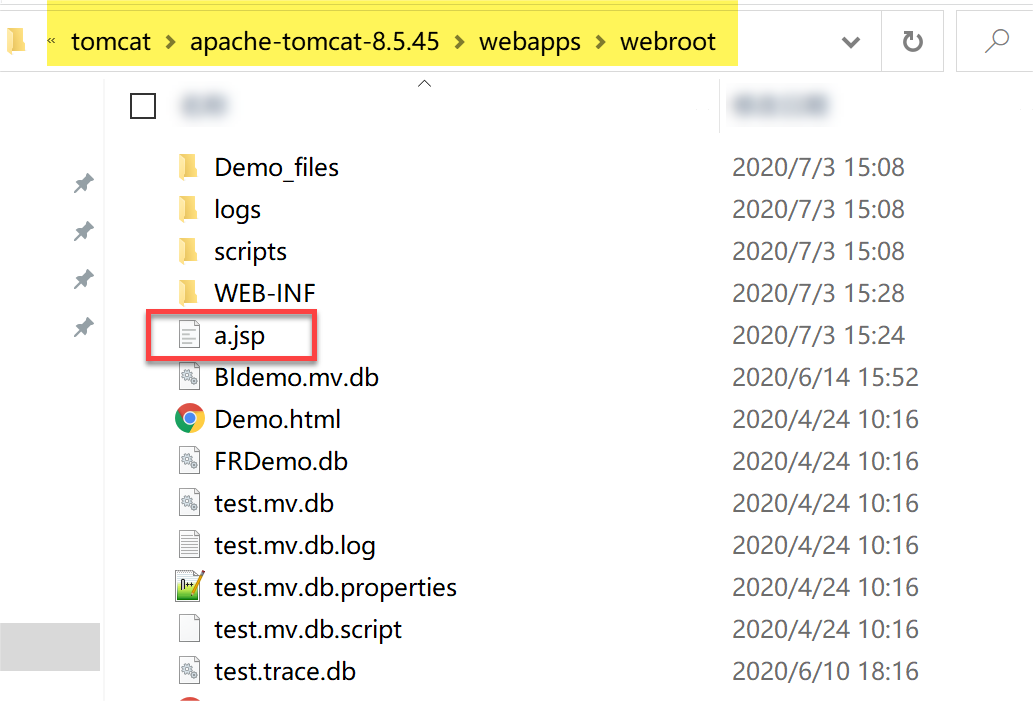Viewport: 1033px width, 701px height.
Task: Open the Demo_files folder
Action: pos(276,167)
